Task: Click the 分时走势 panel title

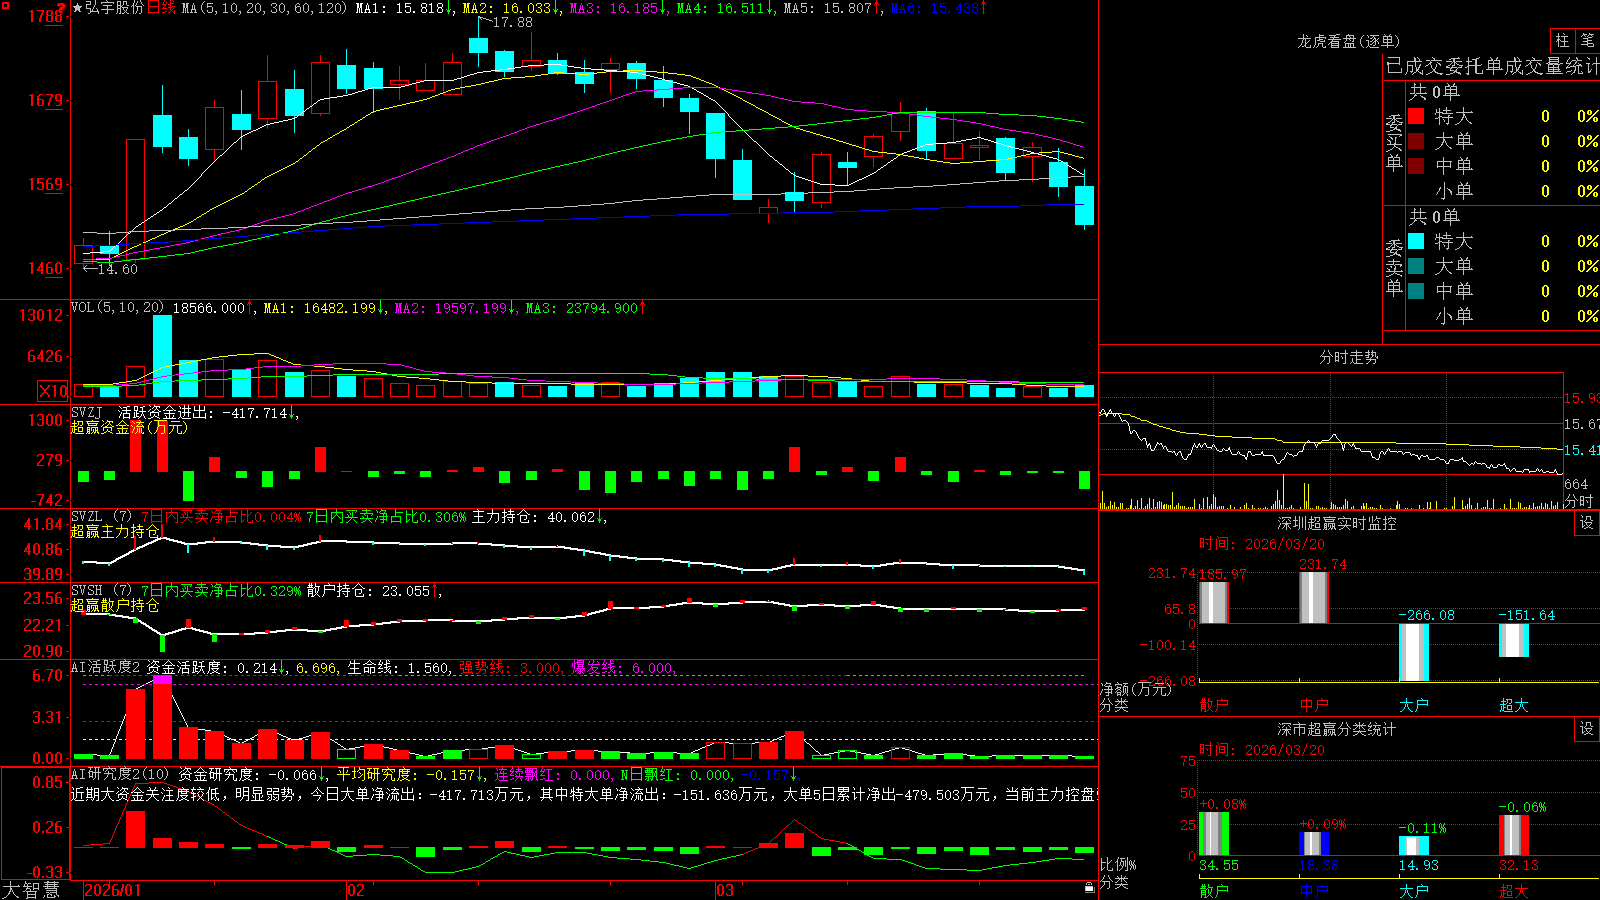Action: point(1348,357)
